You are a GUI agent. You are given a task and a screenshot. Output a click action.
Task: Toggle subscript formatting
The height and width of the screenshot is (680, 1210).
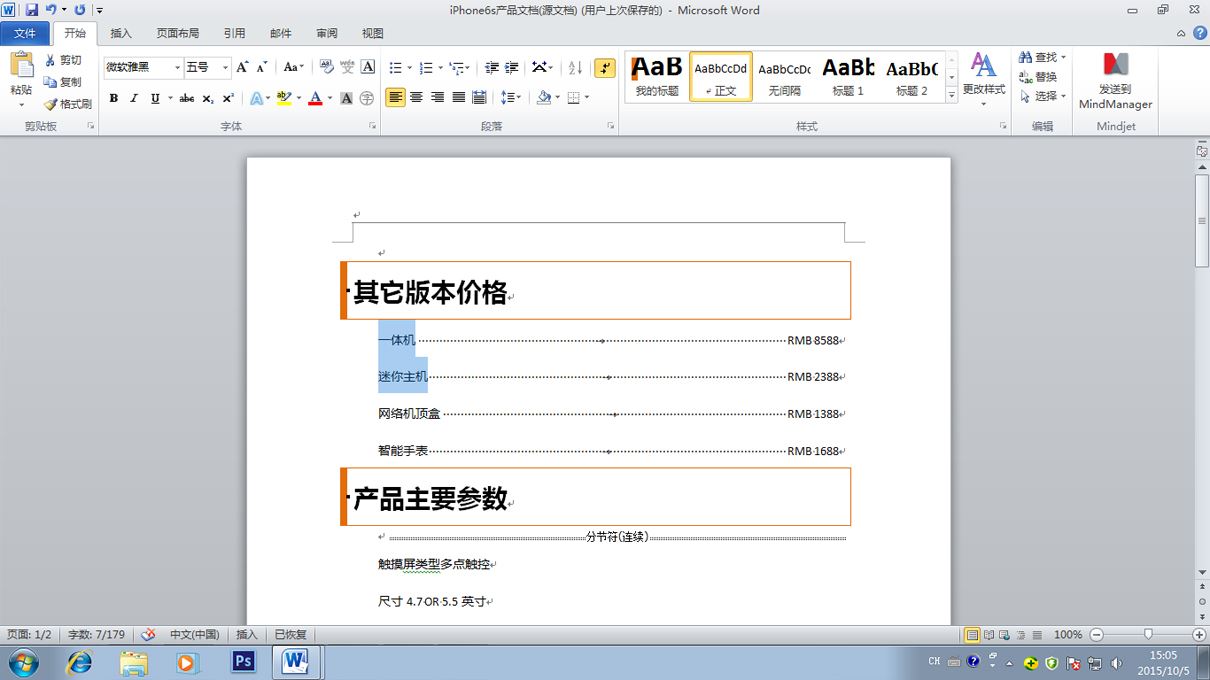click(x=207, y=98)
